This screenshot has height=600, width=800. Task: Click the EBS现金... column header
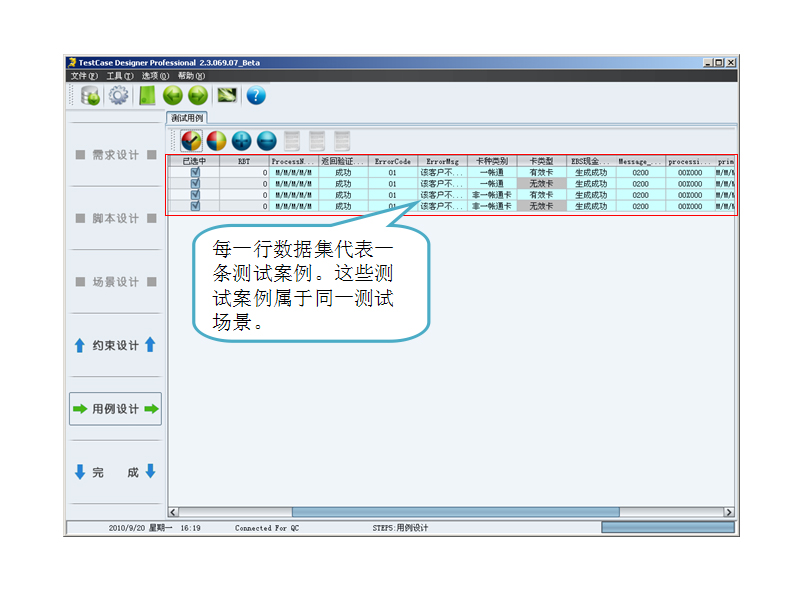591,161
